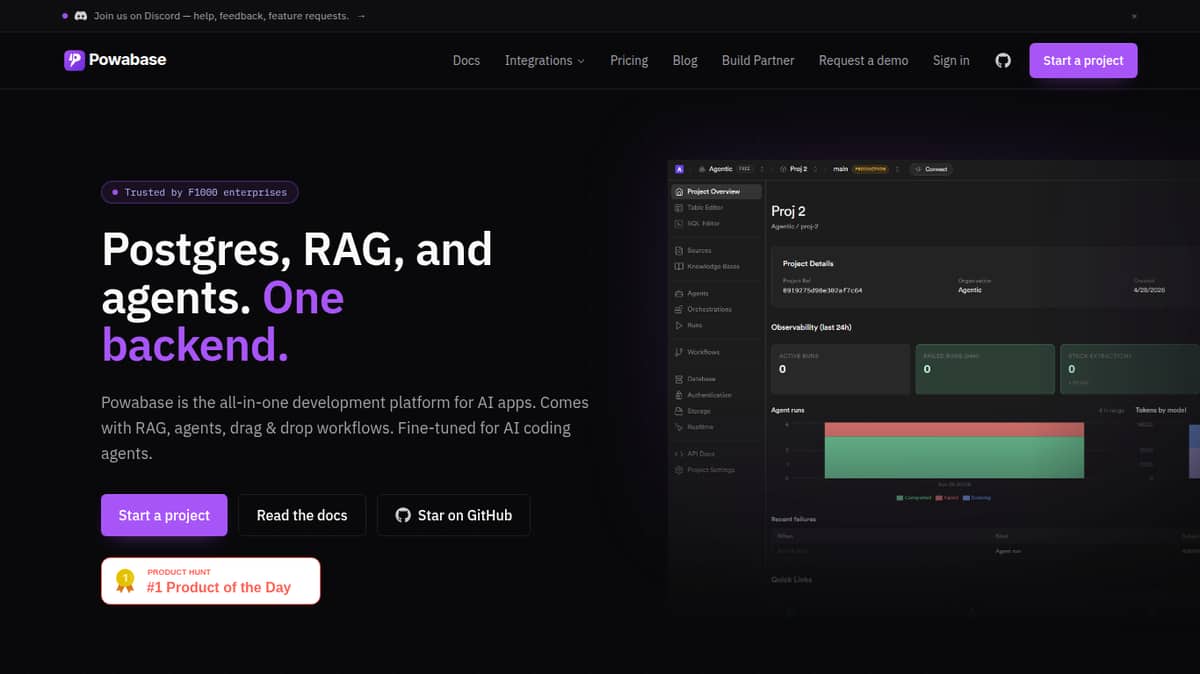The height and width of the screenshot is (674, 1200).
Task: Click the Database icon in dashboard sidebar
Action: [679, 379]
